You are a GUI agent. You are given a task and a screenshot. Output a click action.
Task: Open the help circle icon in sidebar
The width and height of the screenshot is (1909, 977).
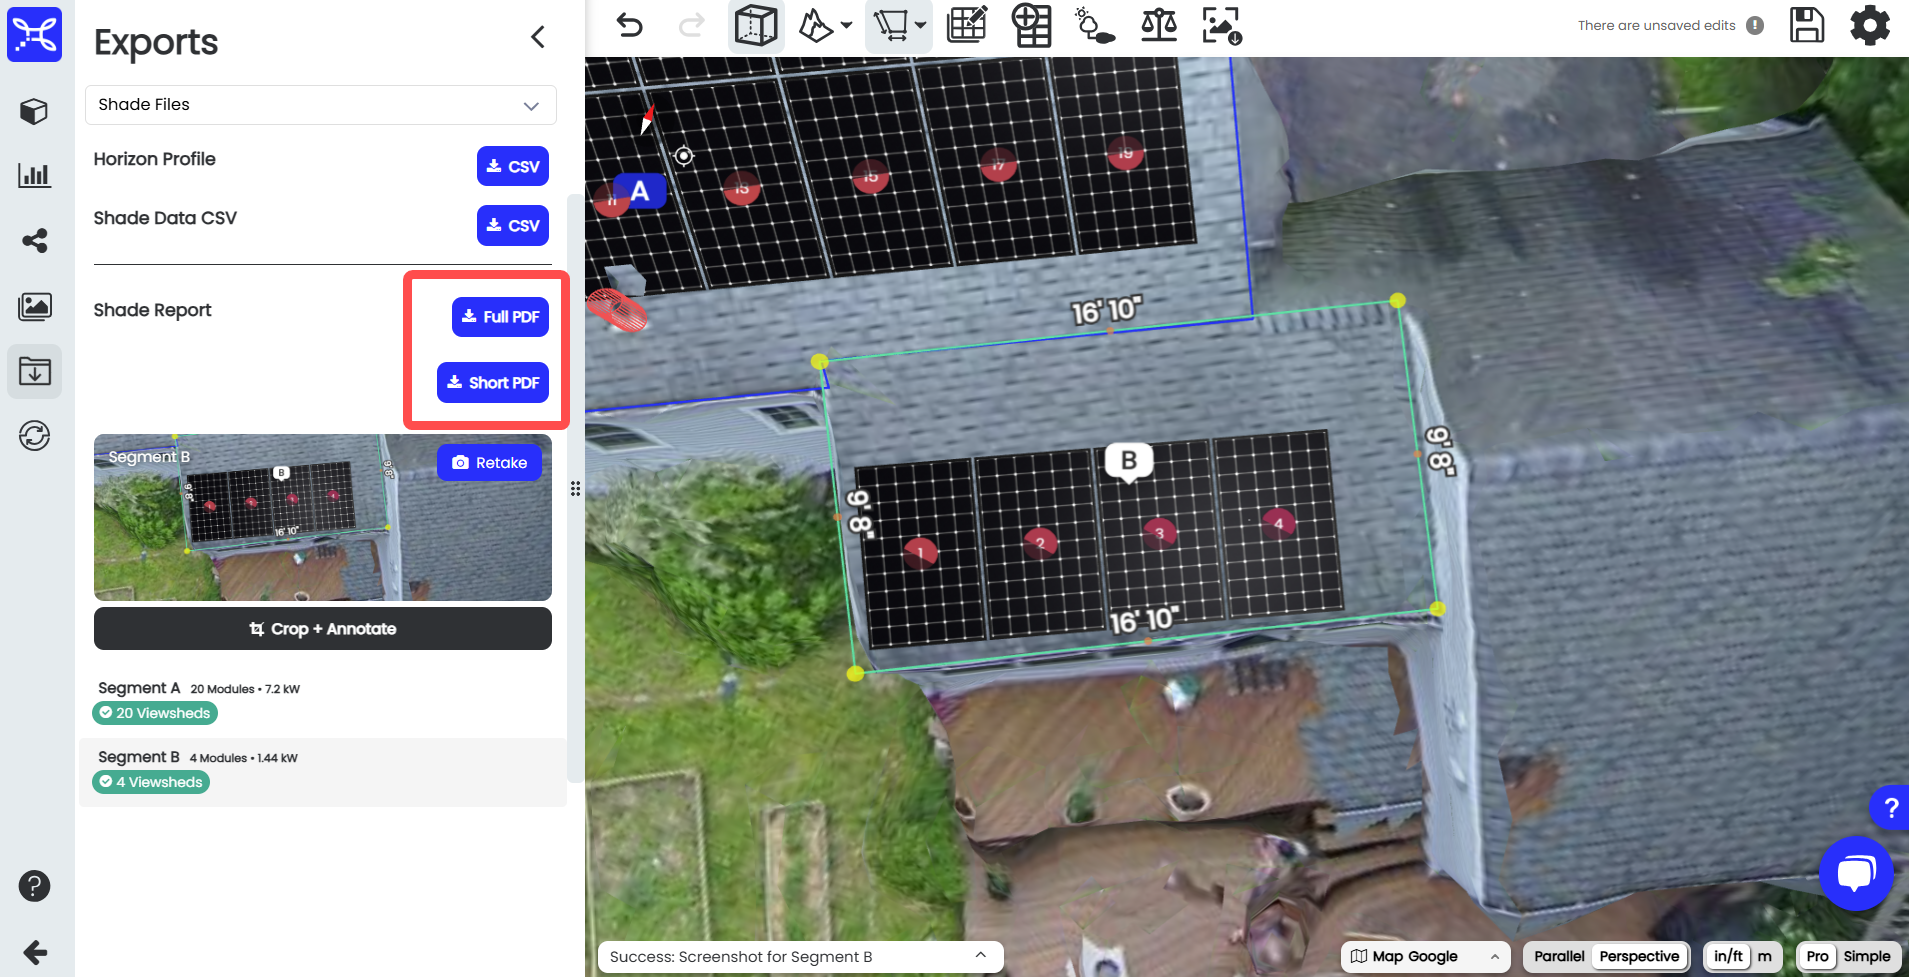35,886
